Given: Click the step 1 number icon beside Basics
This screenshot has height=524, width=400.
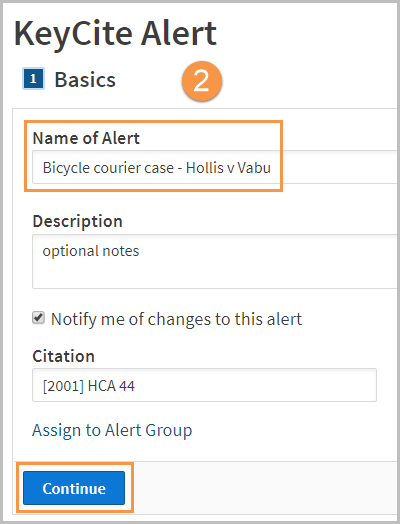Looking at the screenshot, I should (33, 79).
